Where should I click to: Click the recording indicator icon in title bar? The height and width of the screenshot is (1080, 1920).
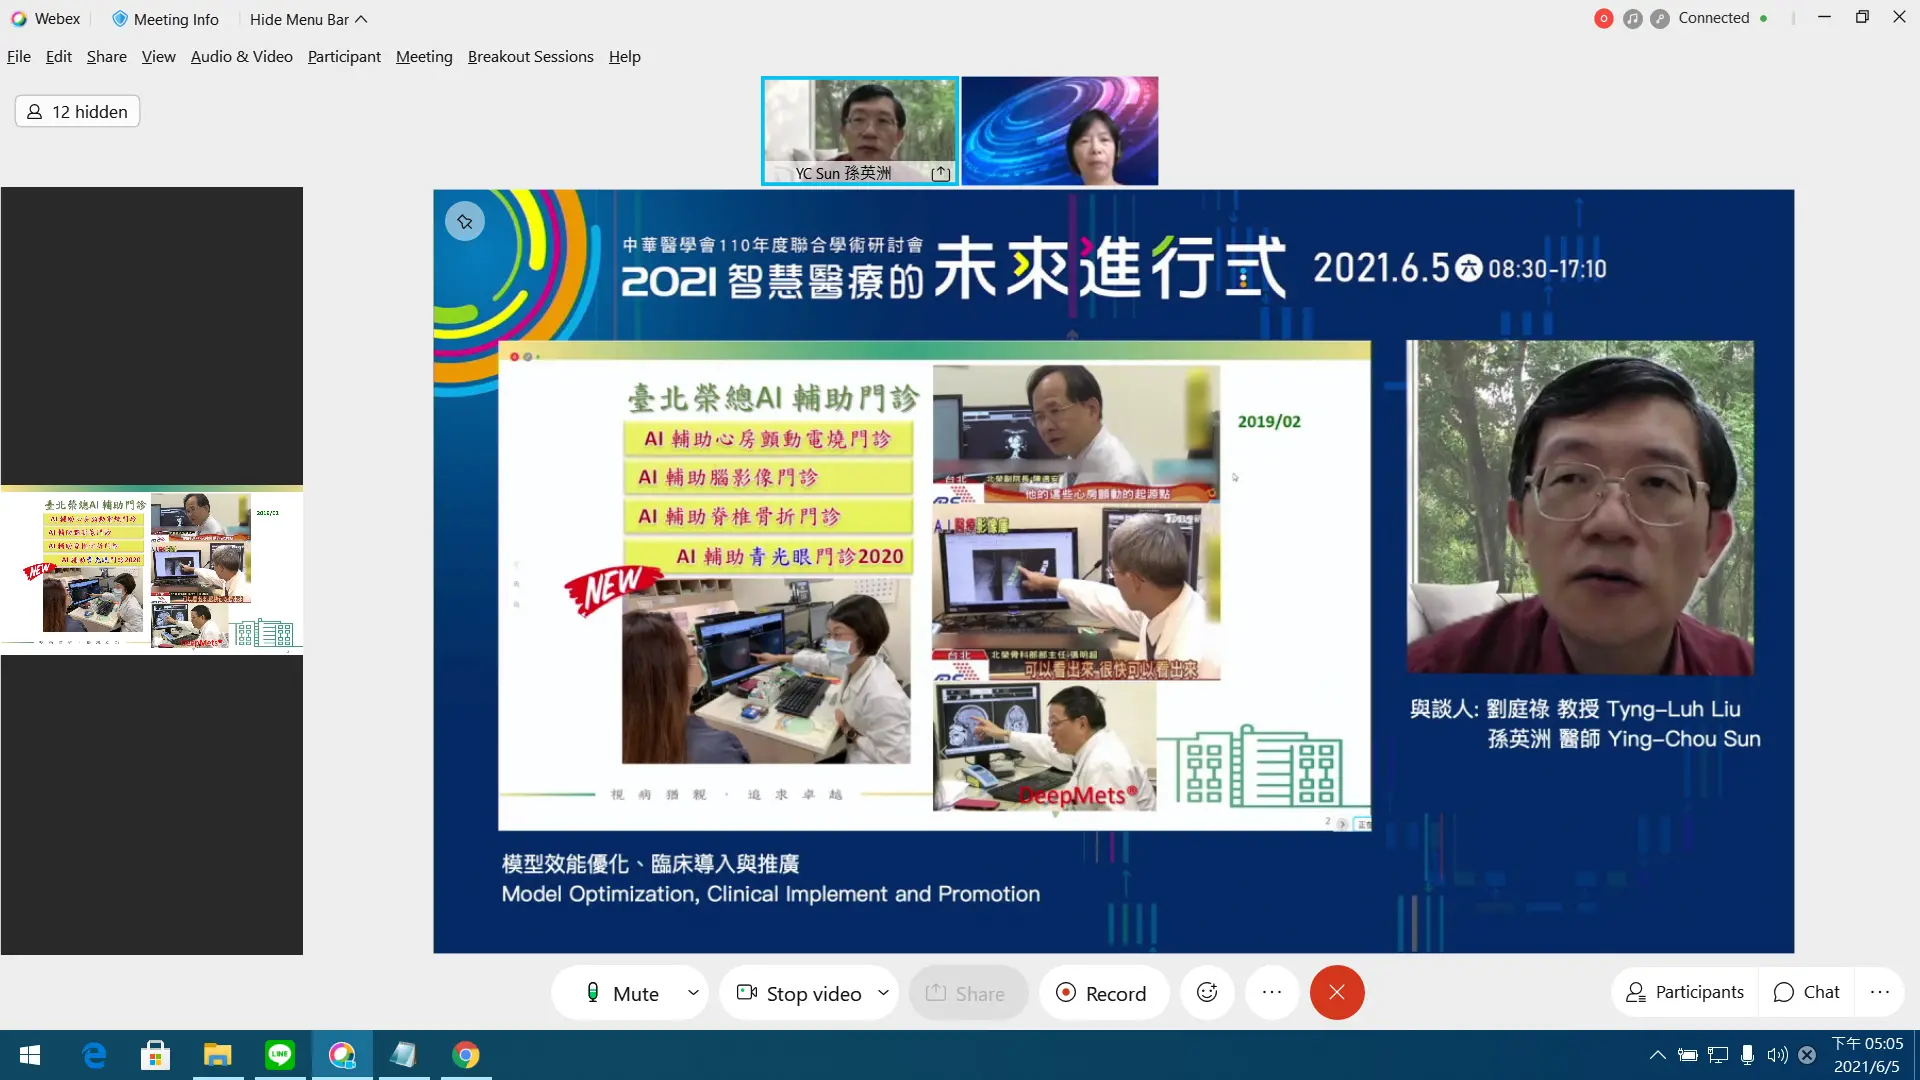(x=1603, y=18)
